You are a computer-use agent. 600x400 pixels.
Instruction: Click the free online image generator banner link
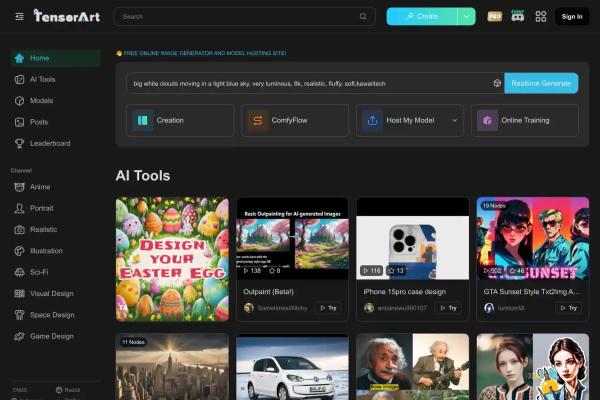[201, 53]
